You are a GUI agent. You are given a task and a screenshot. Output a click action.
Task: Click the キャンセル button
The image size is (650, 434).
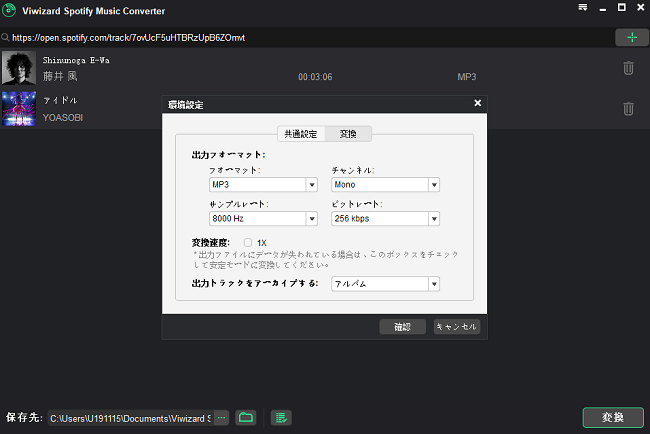coord(457,327)
